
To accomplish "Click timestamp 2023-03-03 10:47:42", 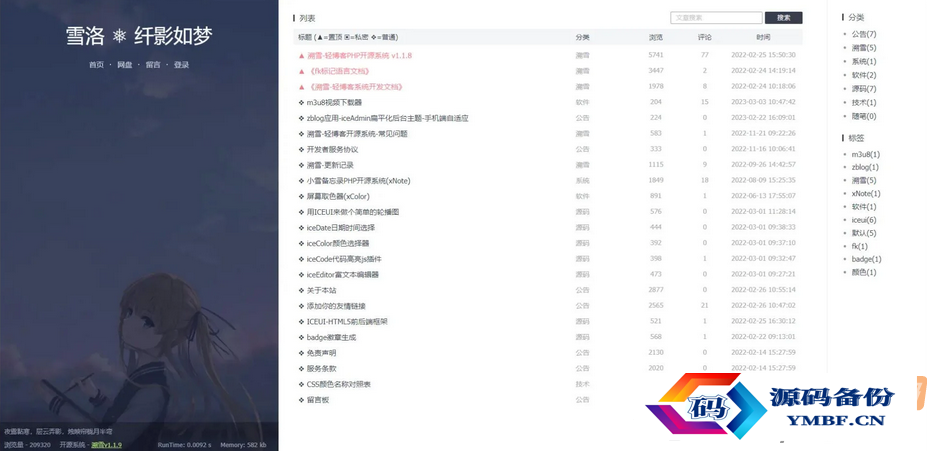I will click(x=763, y=102).
